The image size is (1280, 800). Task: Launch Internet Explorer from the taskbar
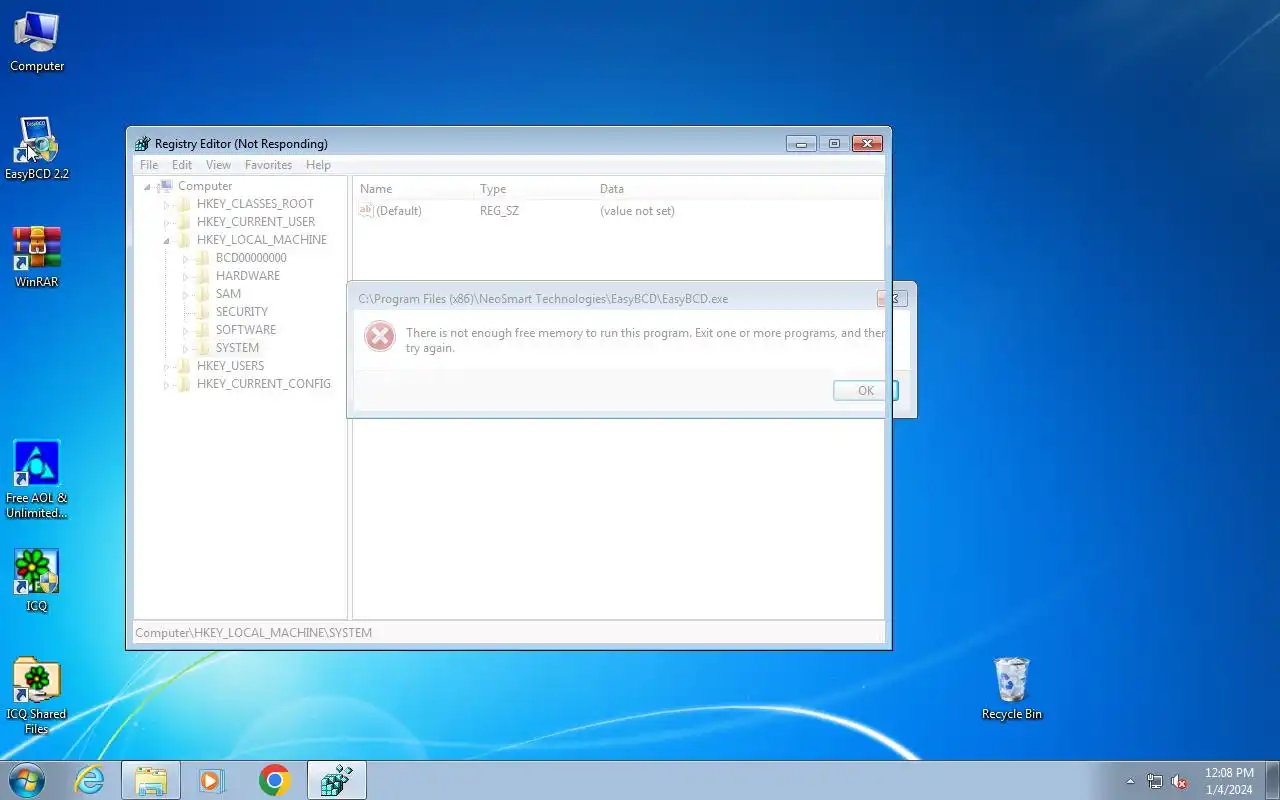(x=90, y=780)
